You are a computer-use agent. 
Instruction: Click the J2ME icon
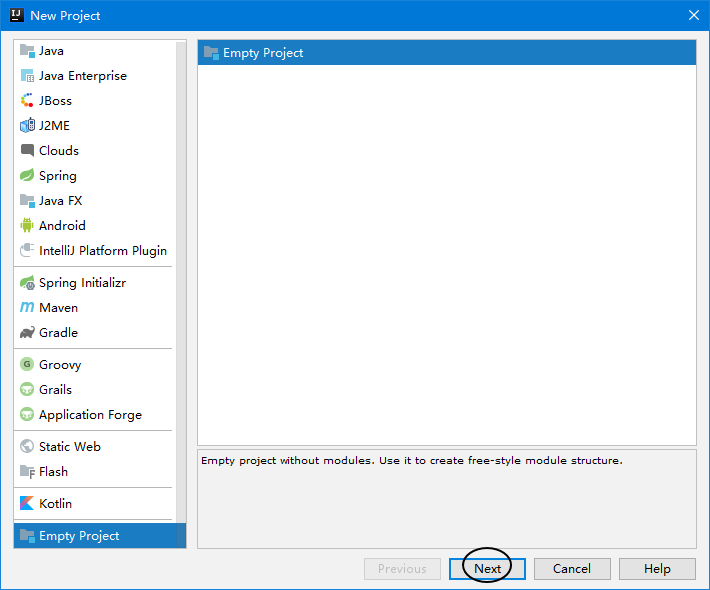(27, 126)
